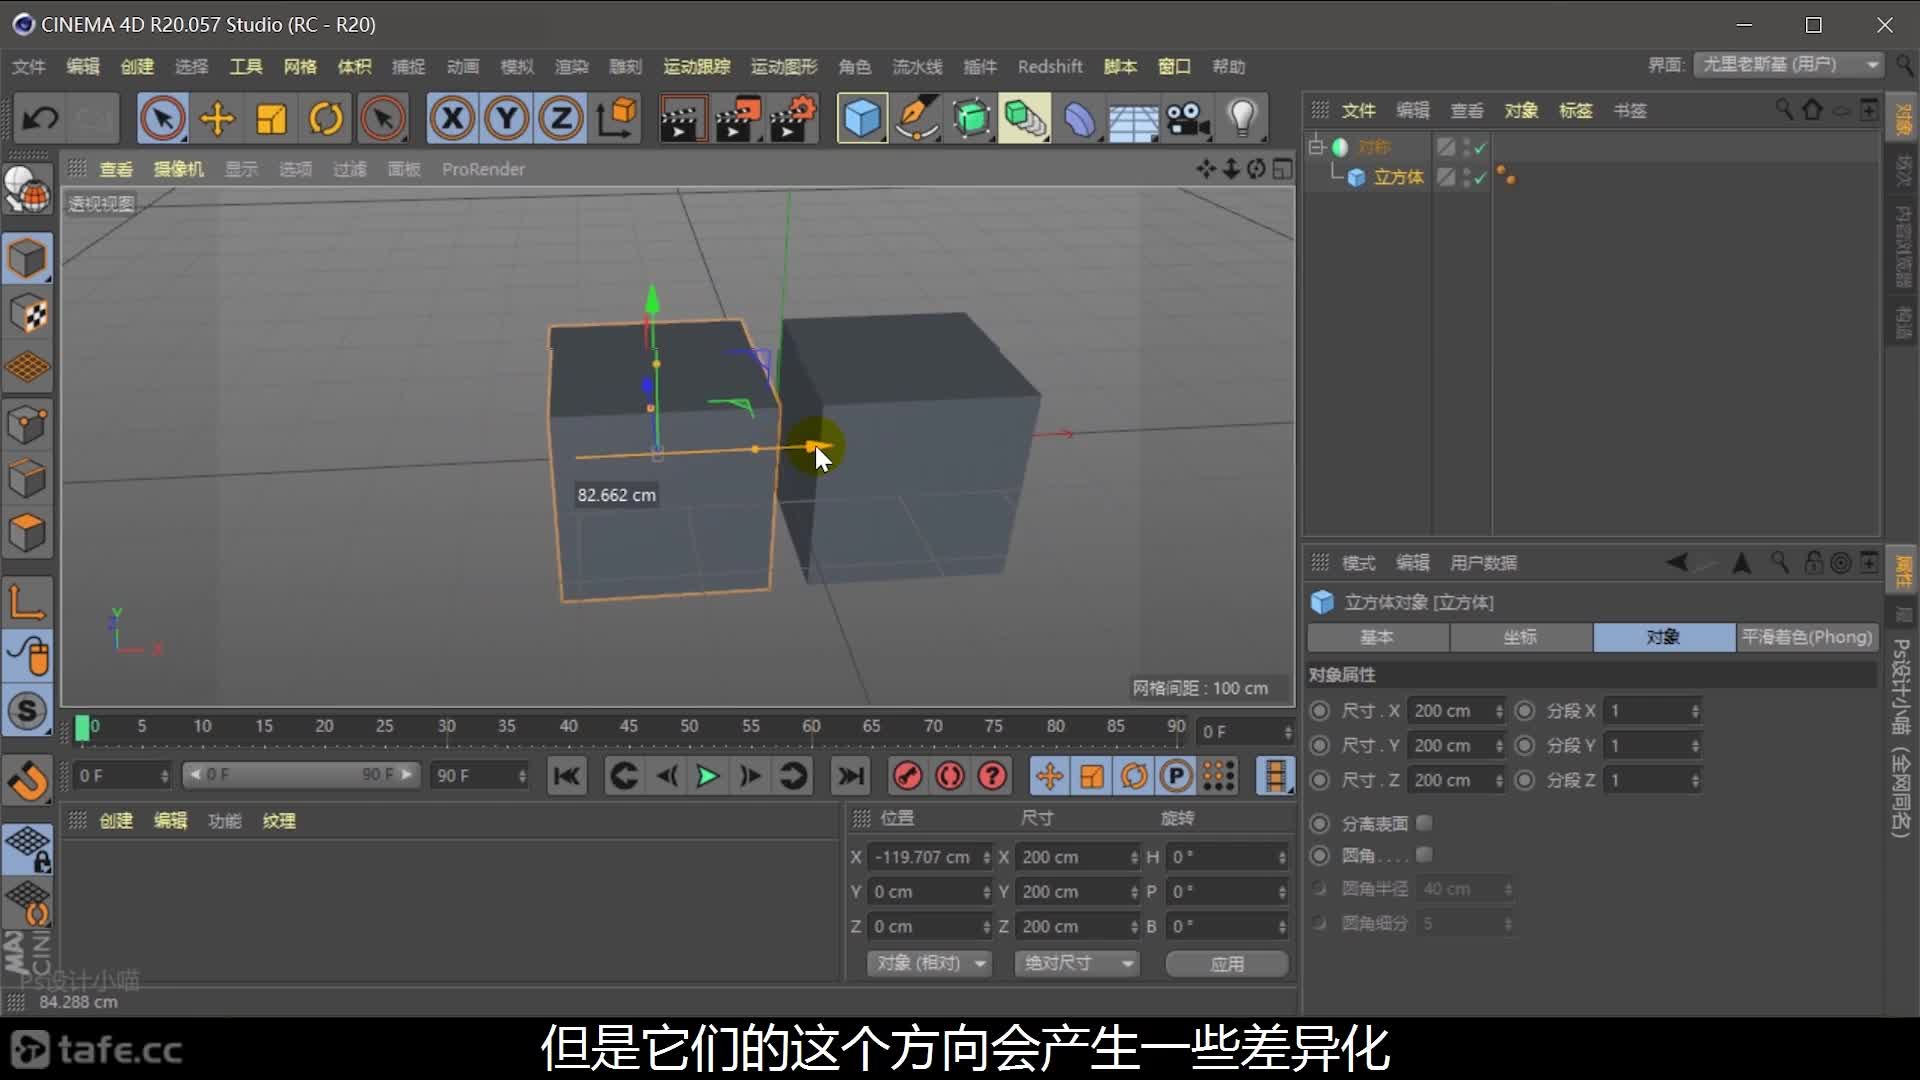
Task: Enable the 圆角 fillet checkbox
Action: [x=1424, y=855]
